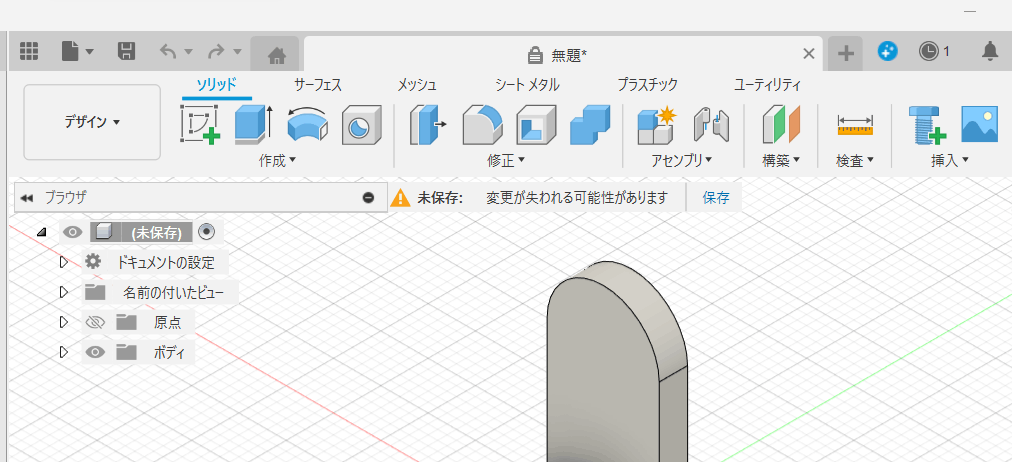Select the Joint tool
Viewport: 1012px width, 462px height.
[711, 124]
